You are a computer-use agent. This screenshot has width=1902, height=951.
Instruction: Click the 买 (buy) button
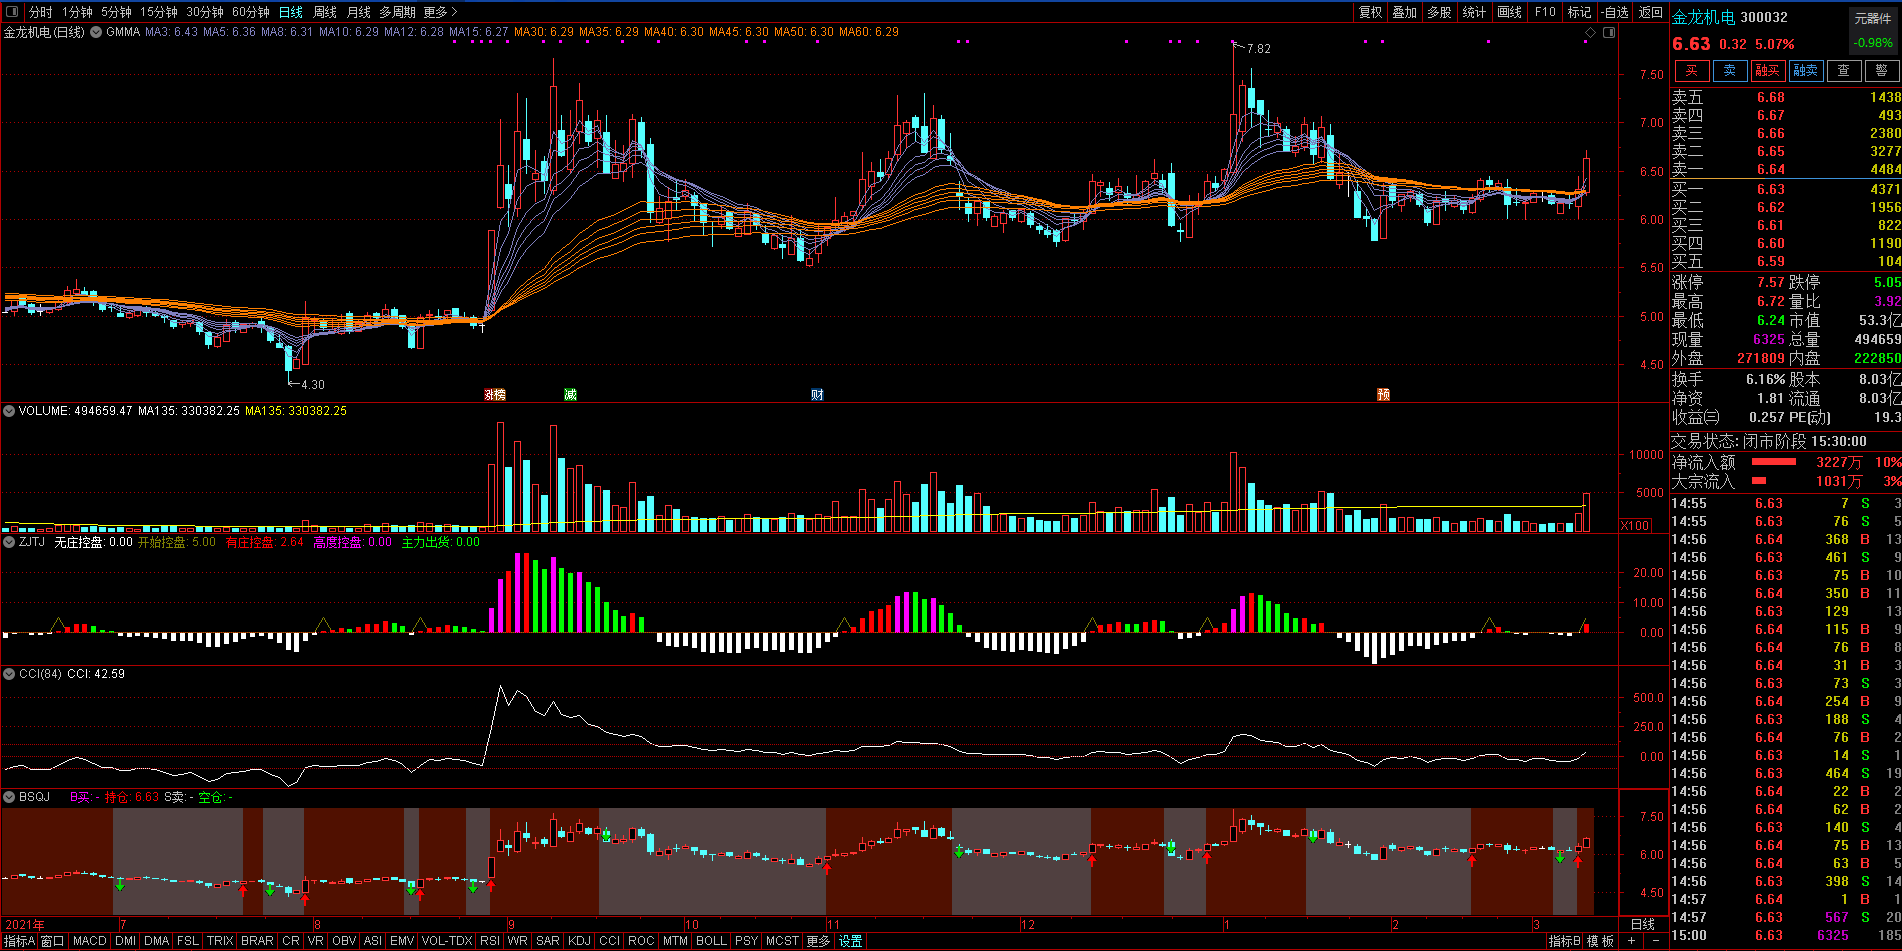(x=1691, y=71)
